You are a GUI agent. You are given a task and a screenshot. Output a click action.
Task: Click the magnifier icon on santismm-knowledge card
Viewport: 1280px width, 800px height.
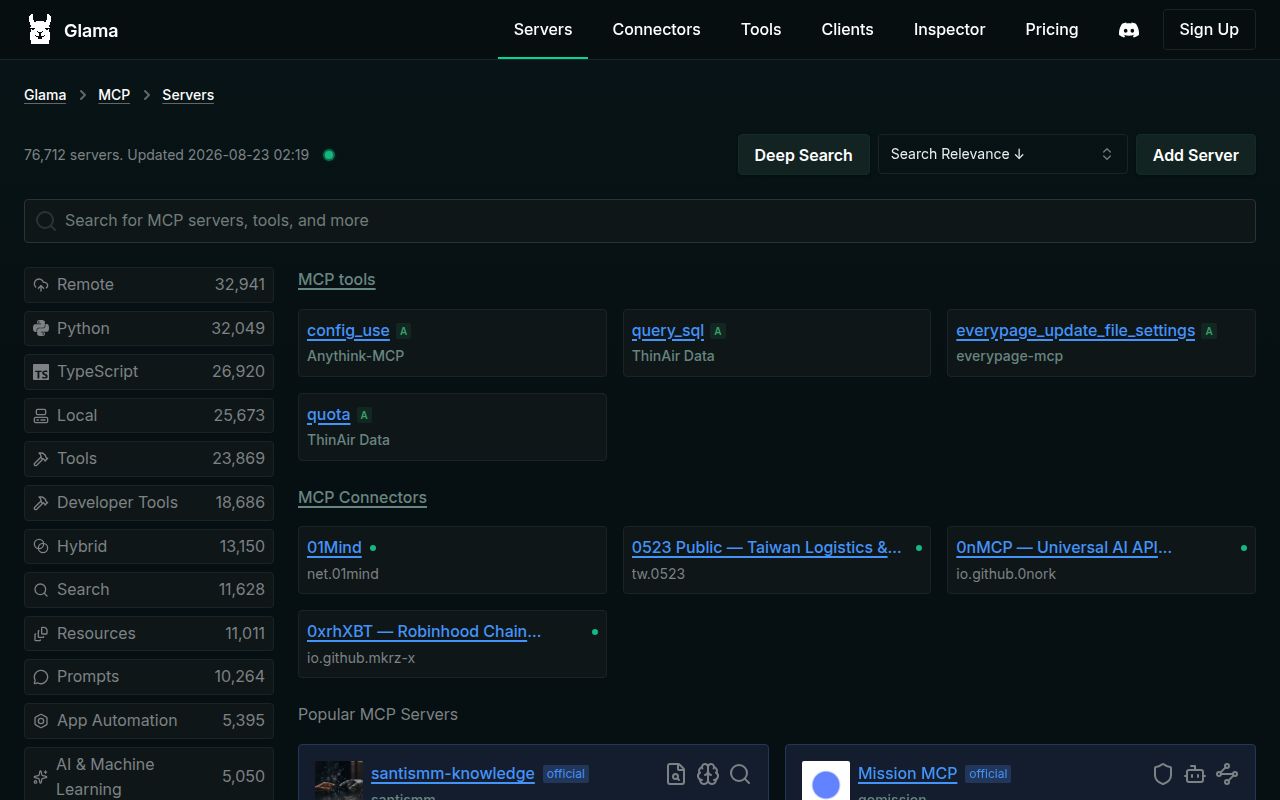coord(740,774)
